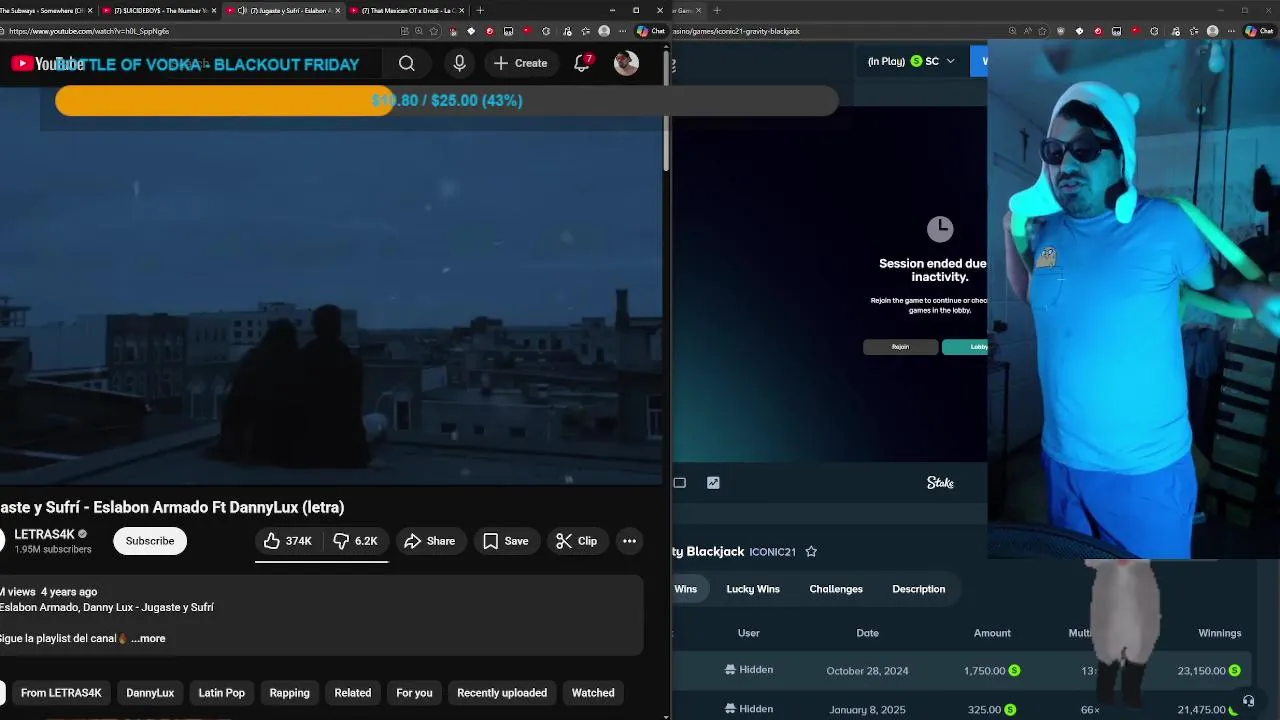Open the YouTube browser profile icon
The width and height of the screenshot is (1280, 720).
pos(604,31)
